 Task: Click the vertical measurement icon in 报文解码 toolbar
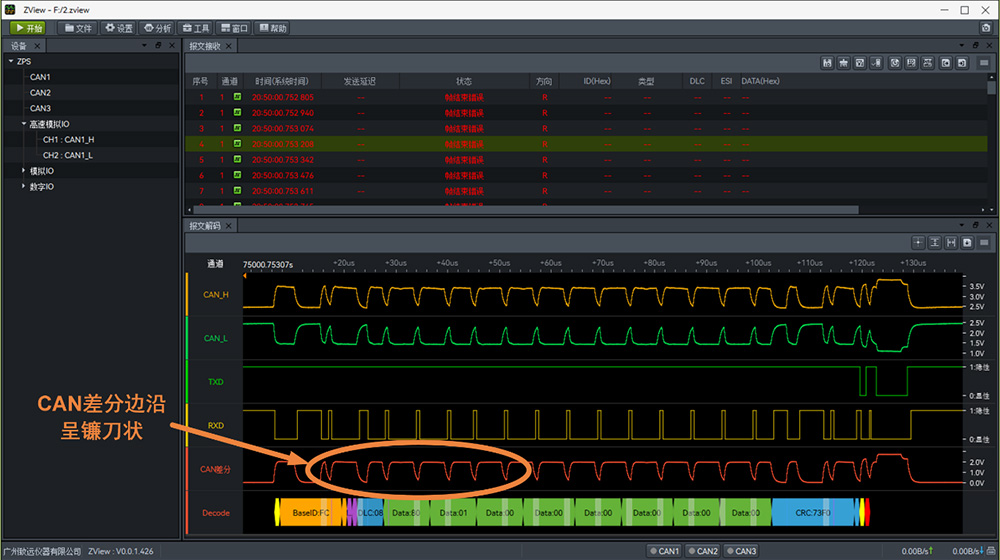coord(935,242)
